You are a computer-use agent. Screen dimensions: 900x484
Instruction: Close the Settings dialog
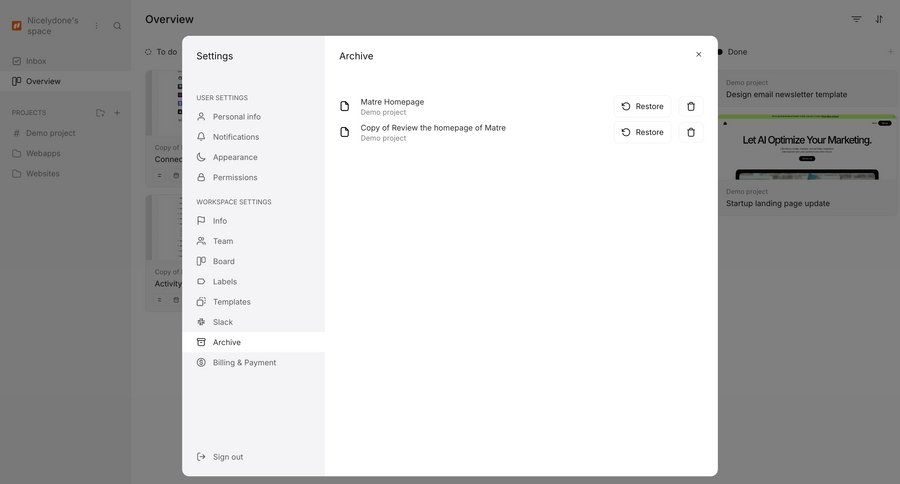coord(699,55)
